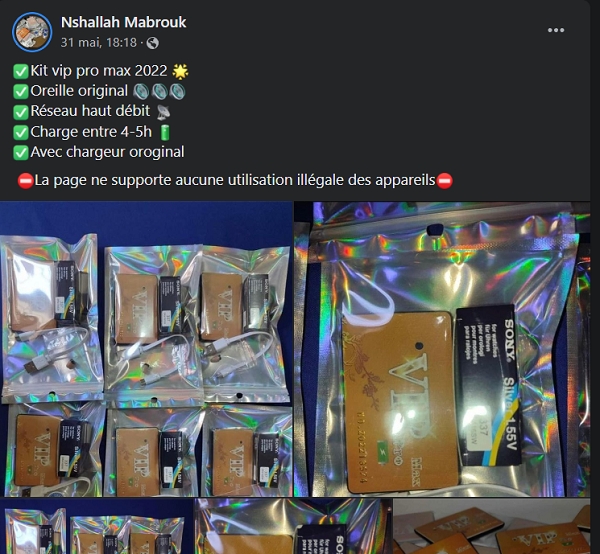Click the red no-entry emoji before La page
600x554 pixels.
pyautogui.click(x=26, y=181)
